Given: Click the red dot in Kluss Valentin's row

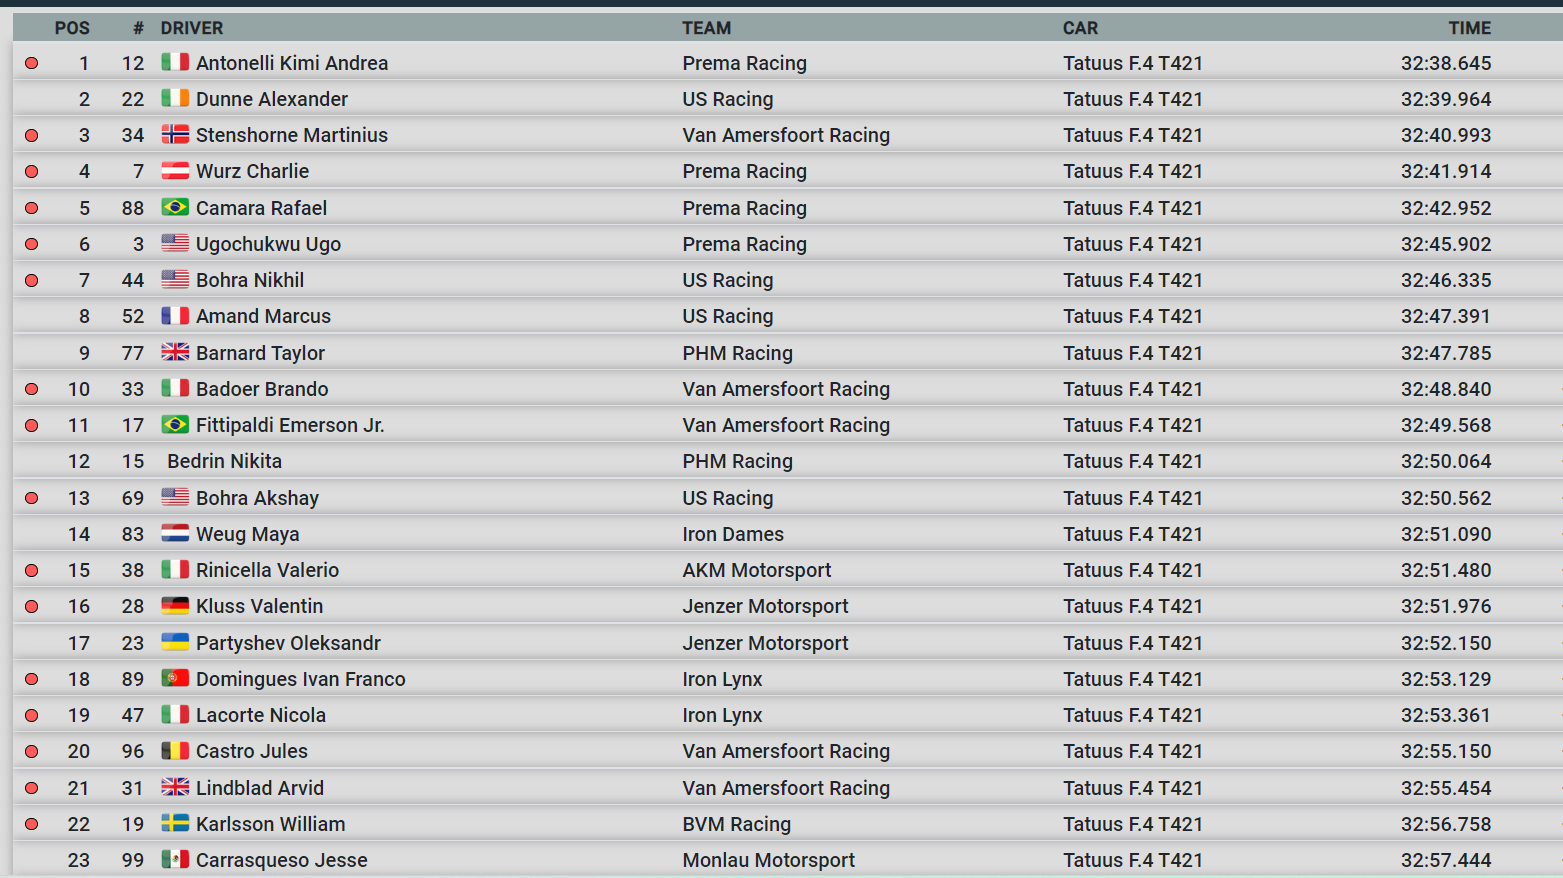Looking at the screenshot, I should pos(32,606).
